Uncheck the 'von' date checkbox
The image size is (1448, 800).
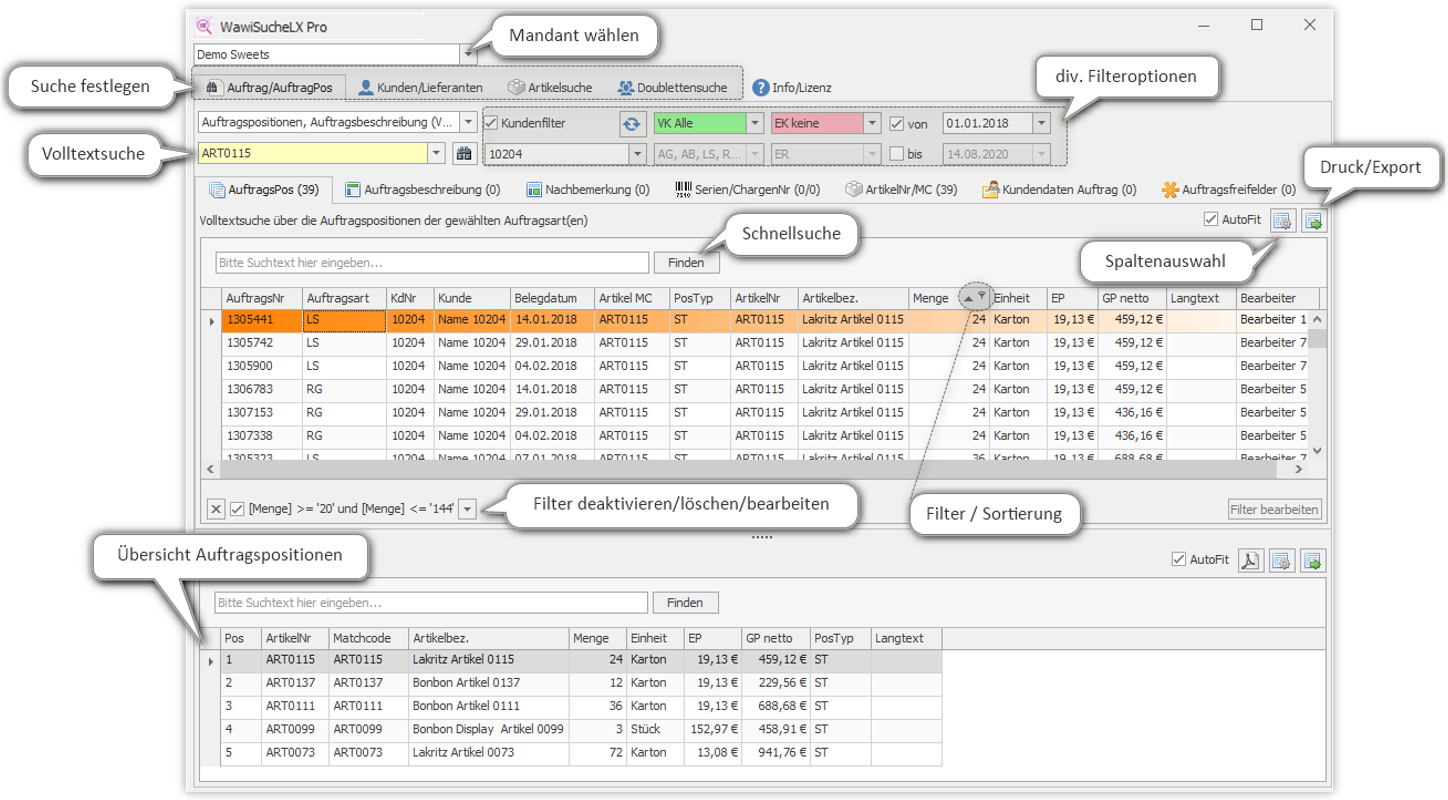pyautogui.click(x=896, y=124)
